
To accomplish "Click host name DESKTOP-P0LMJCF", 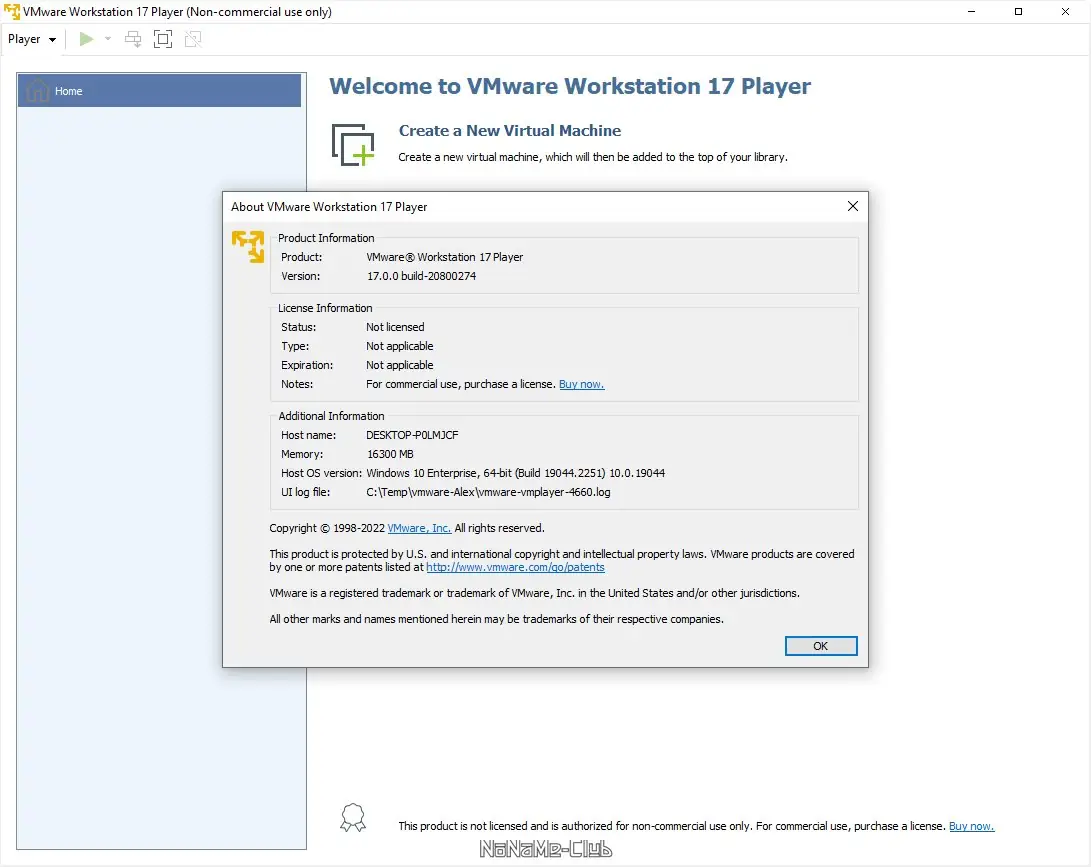I will click(413, 435).
